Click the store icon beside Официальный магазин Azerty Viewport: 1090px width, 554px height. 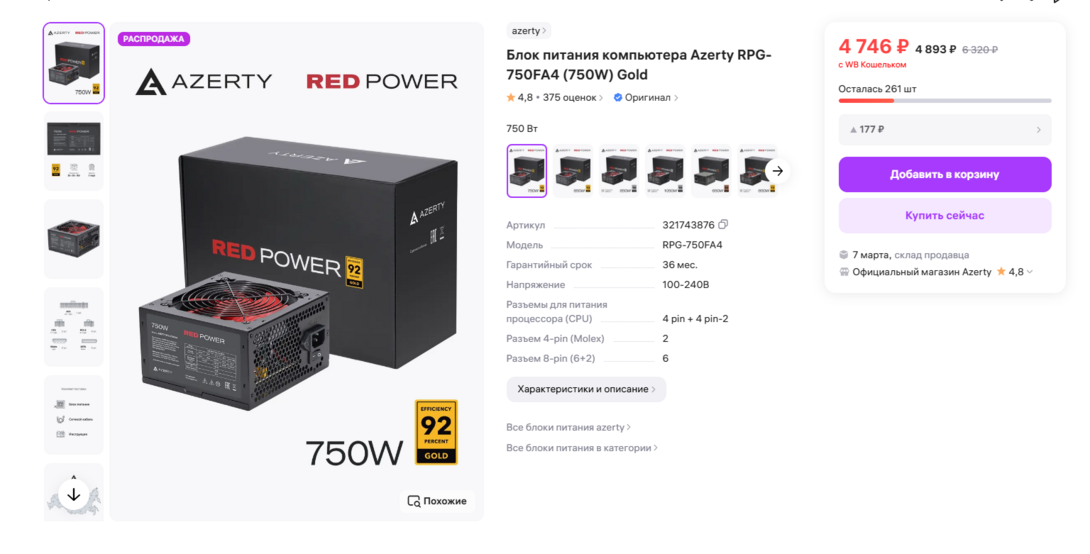844,272
